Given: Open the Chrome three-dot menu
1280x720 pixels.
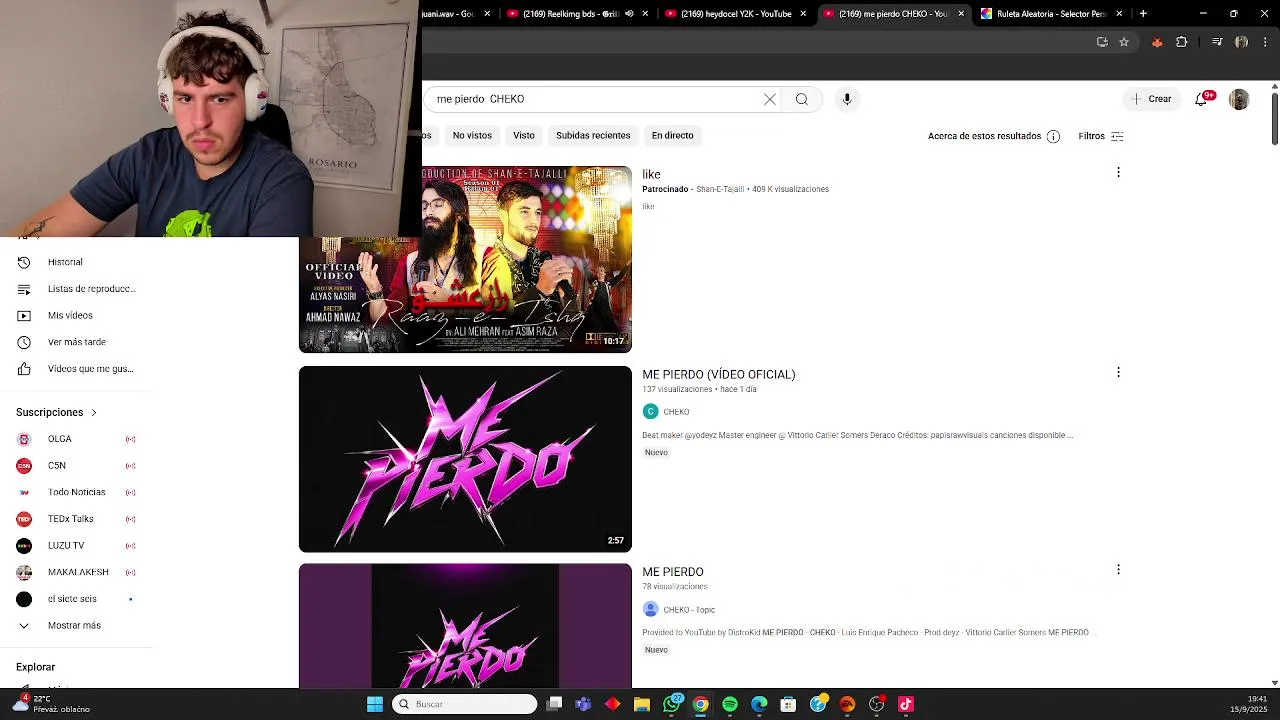Looking at the screenshot, I should [1266, 42].
